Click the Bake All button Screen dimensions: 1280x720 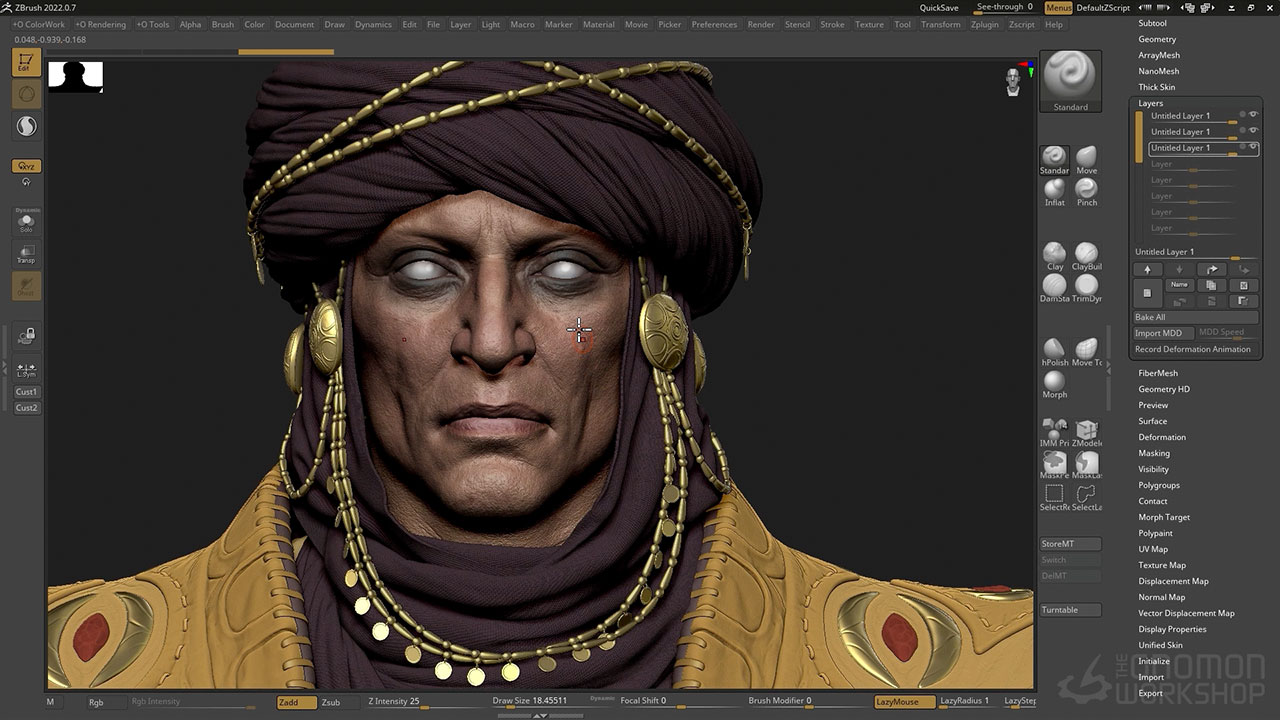(x=1195, y=317)
